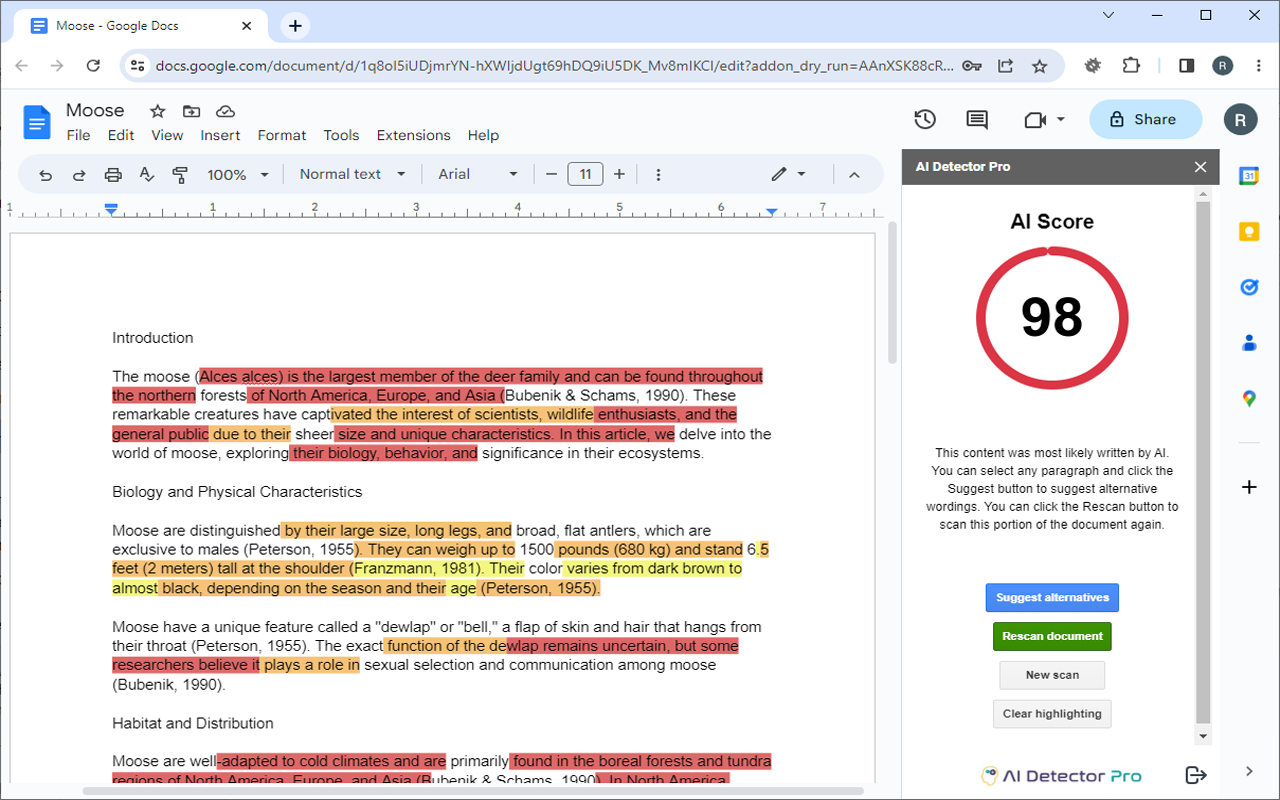Click the Suggest alternatives button
The width and height of the screenshot is (1280, 800).
point(1052,598)
